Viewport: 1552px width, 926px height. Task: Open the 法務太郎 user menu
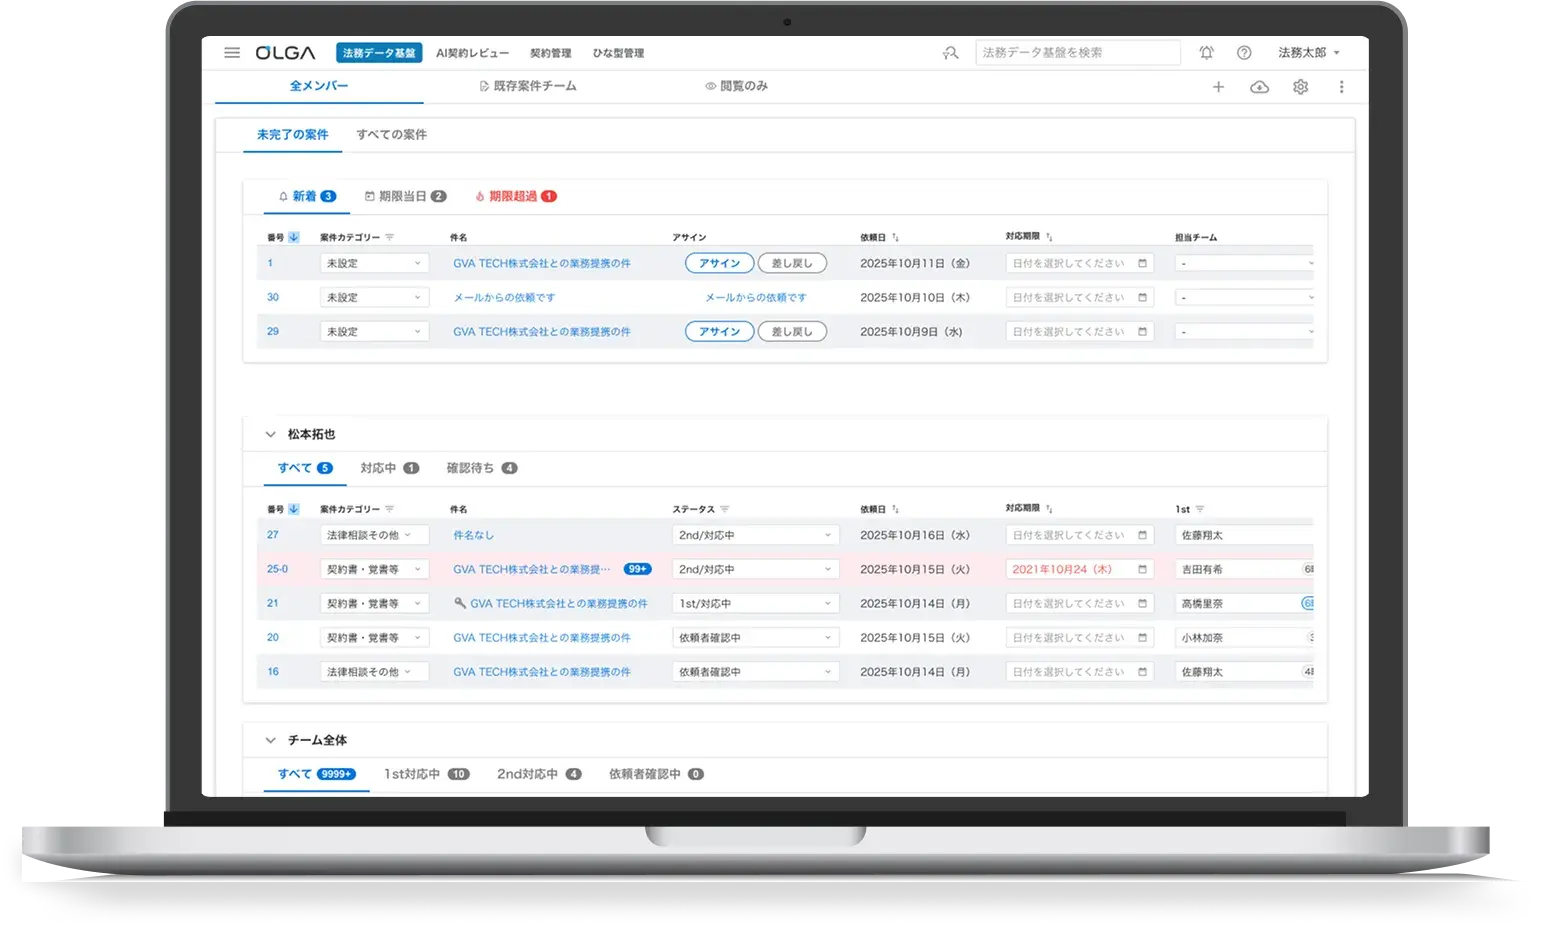1308,53
